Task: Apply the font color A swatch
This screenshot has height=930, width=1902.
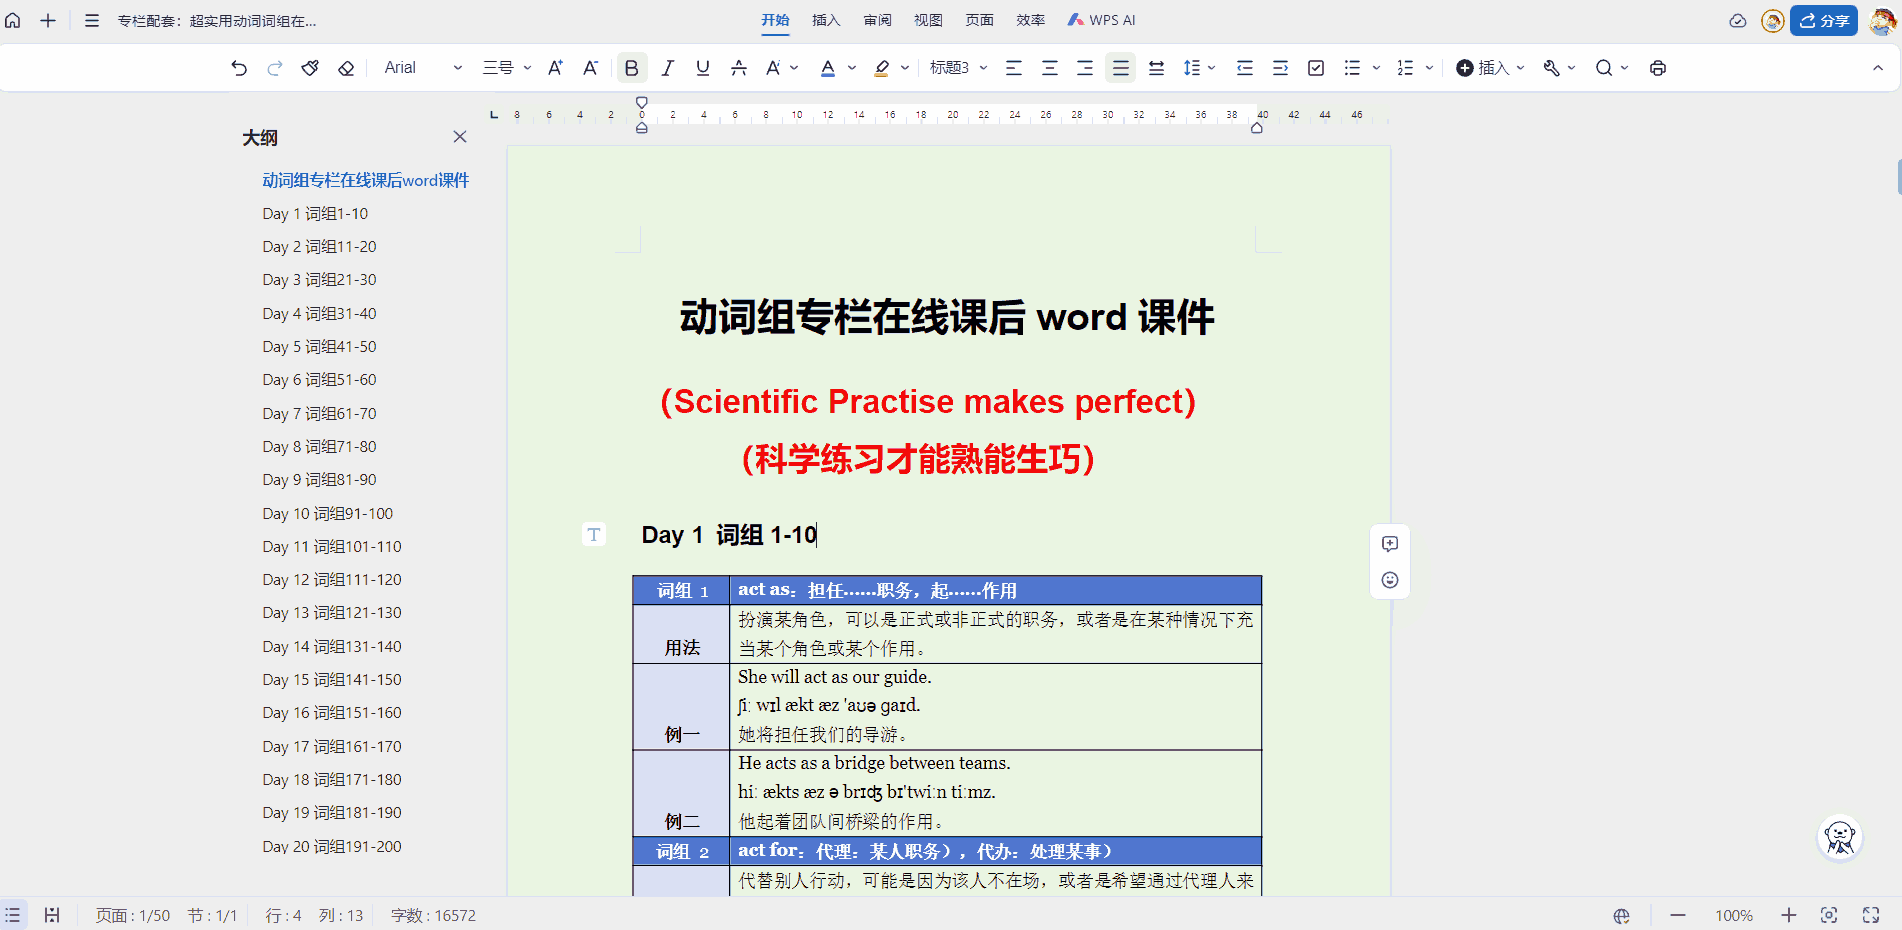Action: coord(828,68)
